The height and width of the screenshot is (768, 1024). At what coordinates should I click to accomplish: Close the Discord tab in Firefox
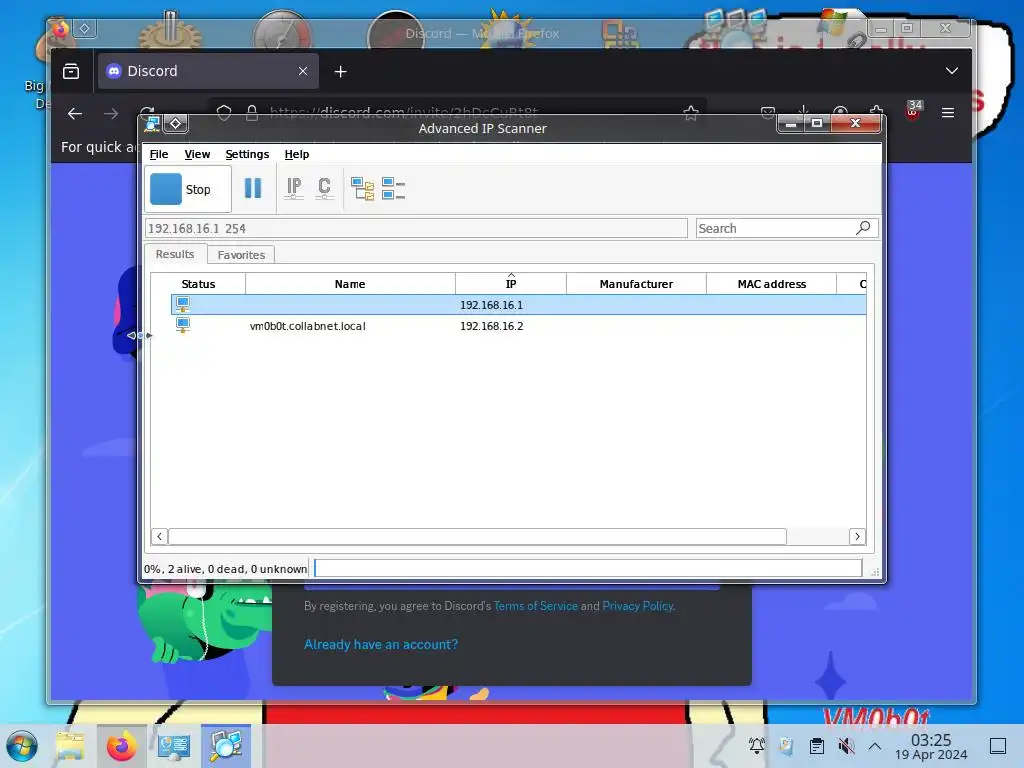303,71
